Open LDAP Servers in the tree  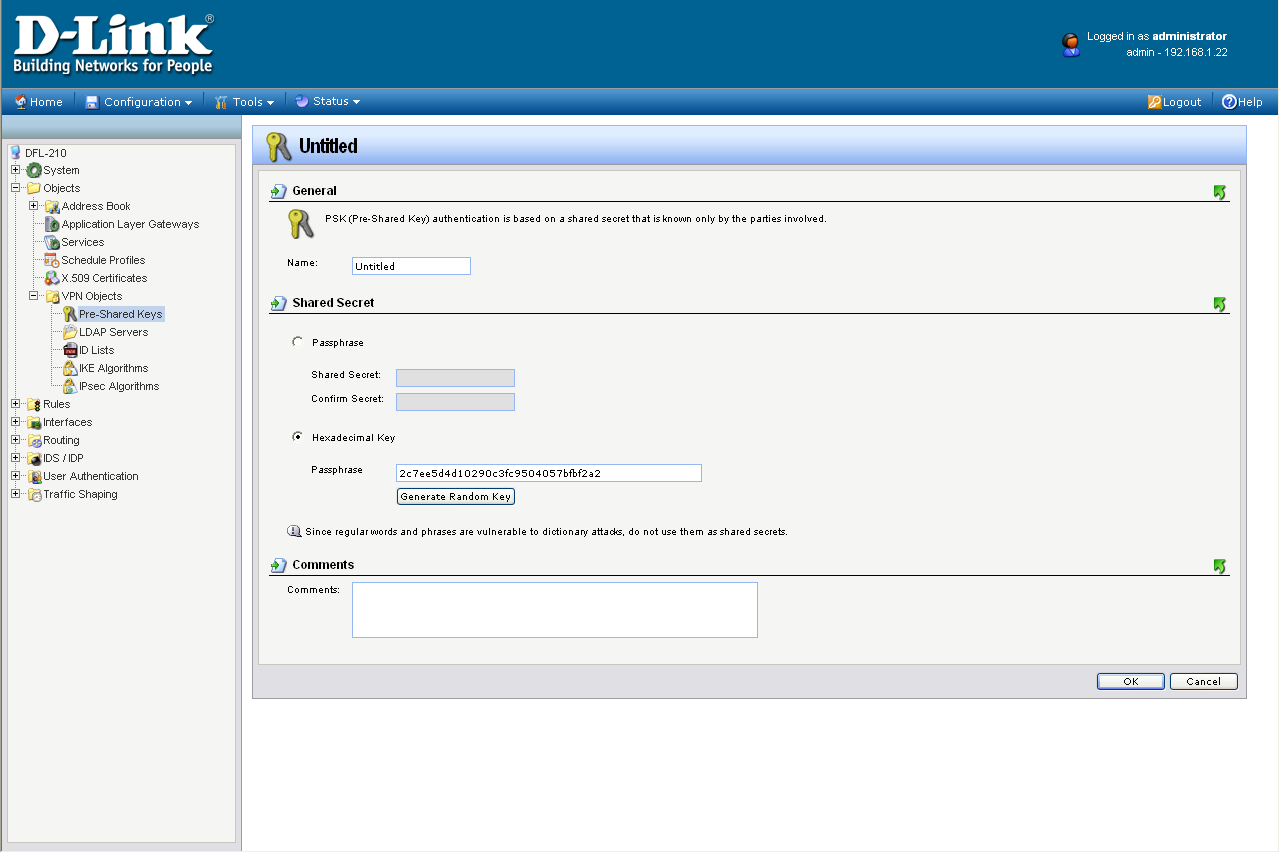click(x=114, y=332)
